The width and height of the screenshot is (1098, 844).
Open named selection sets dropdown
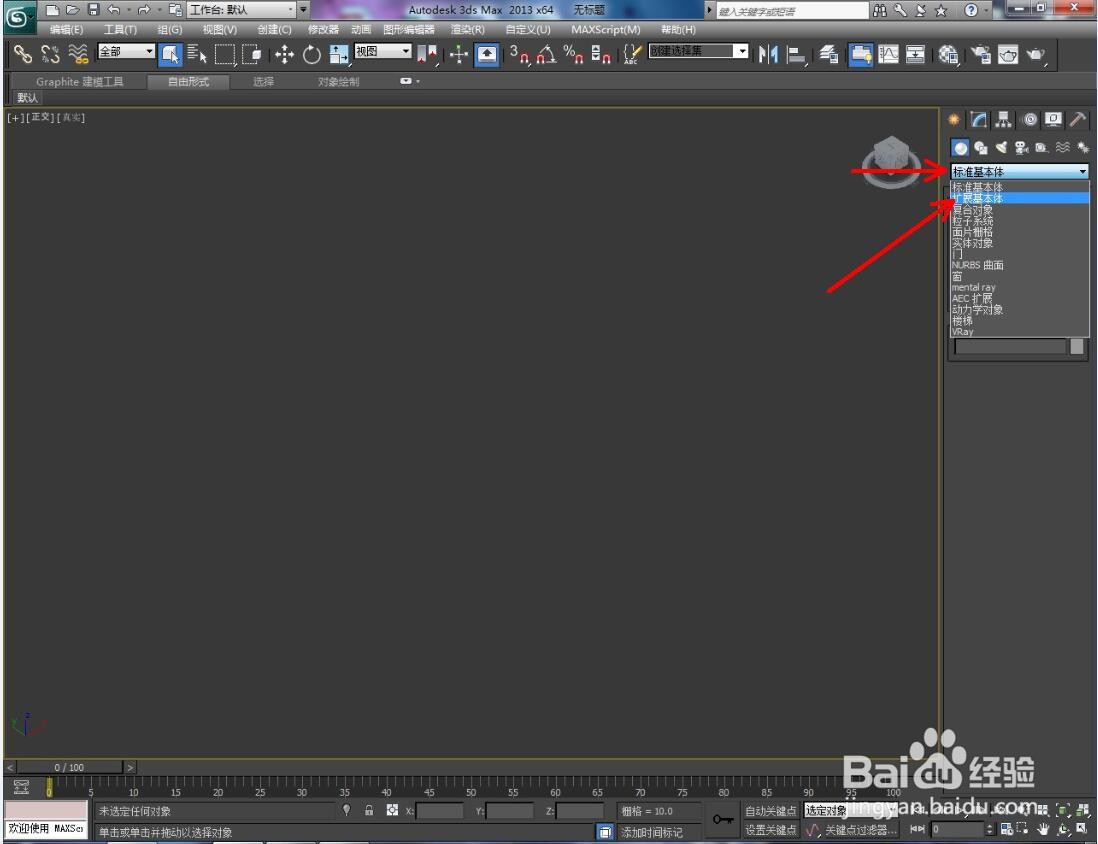[698, 50]
